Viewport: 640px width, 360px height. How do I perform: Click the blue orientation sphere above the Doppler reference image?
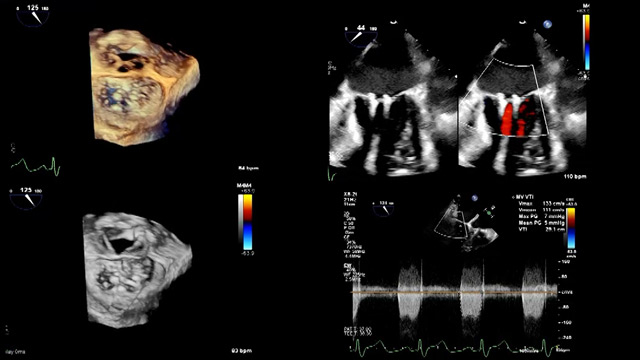474,198
